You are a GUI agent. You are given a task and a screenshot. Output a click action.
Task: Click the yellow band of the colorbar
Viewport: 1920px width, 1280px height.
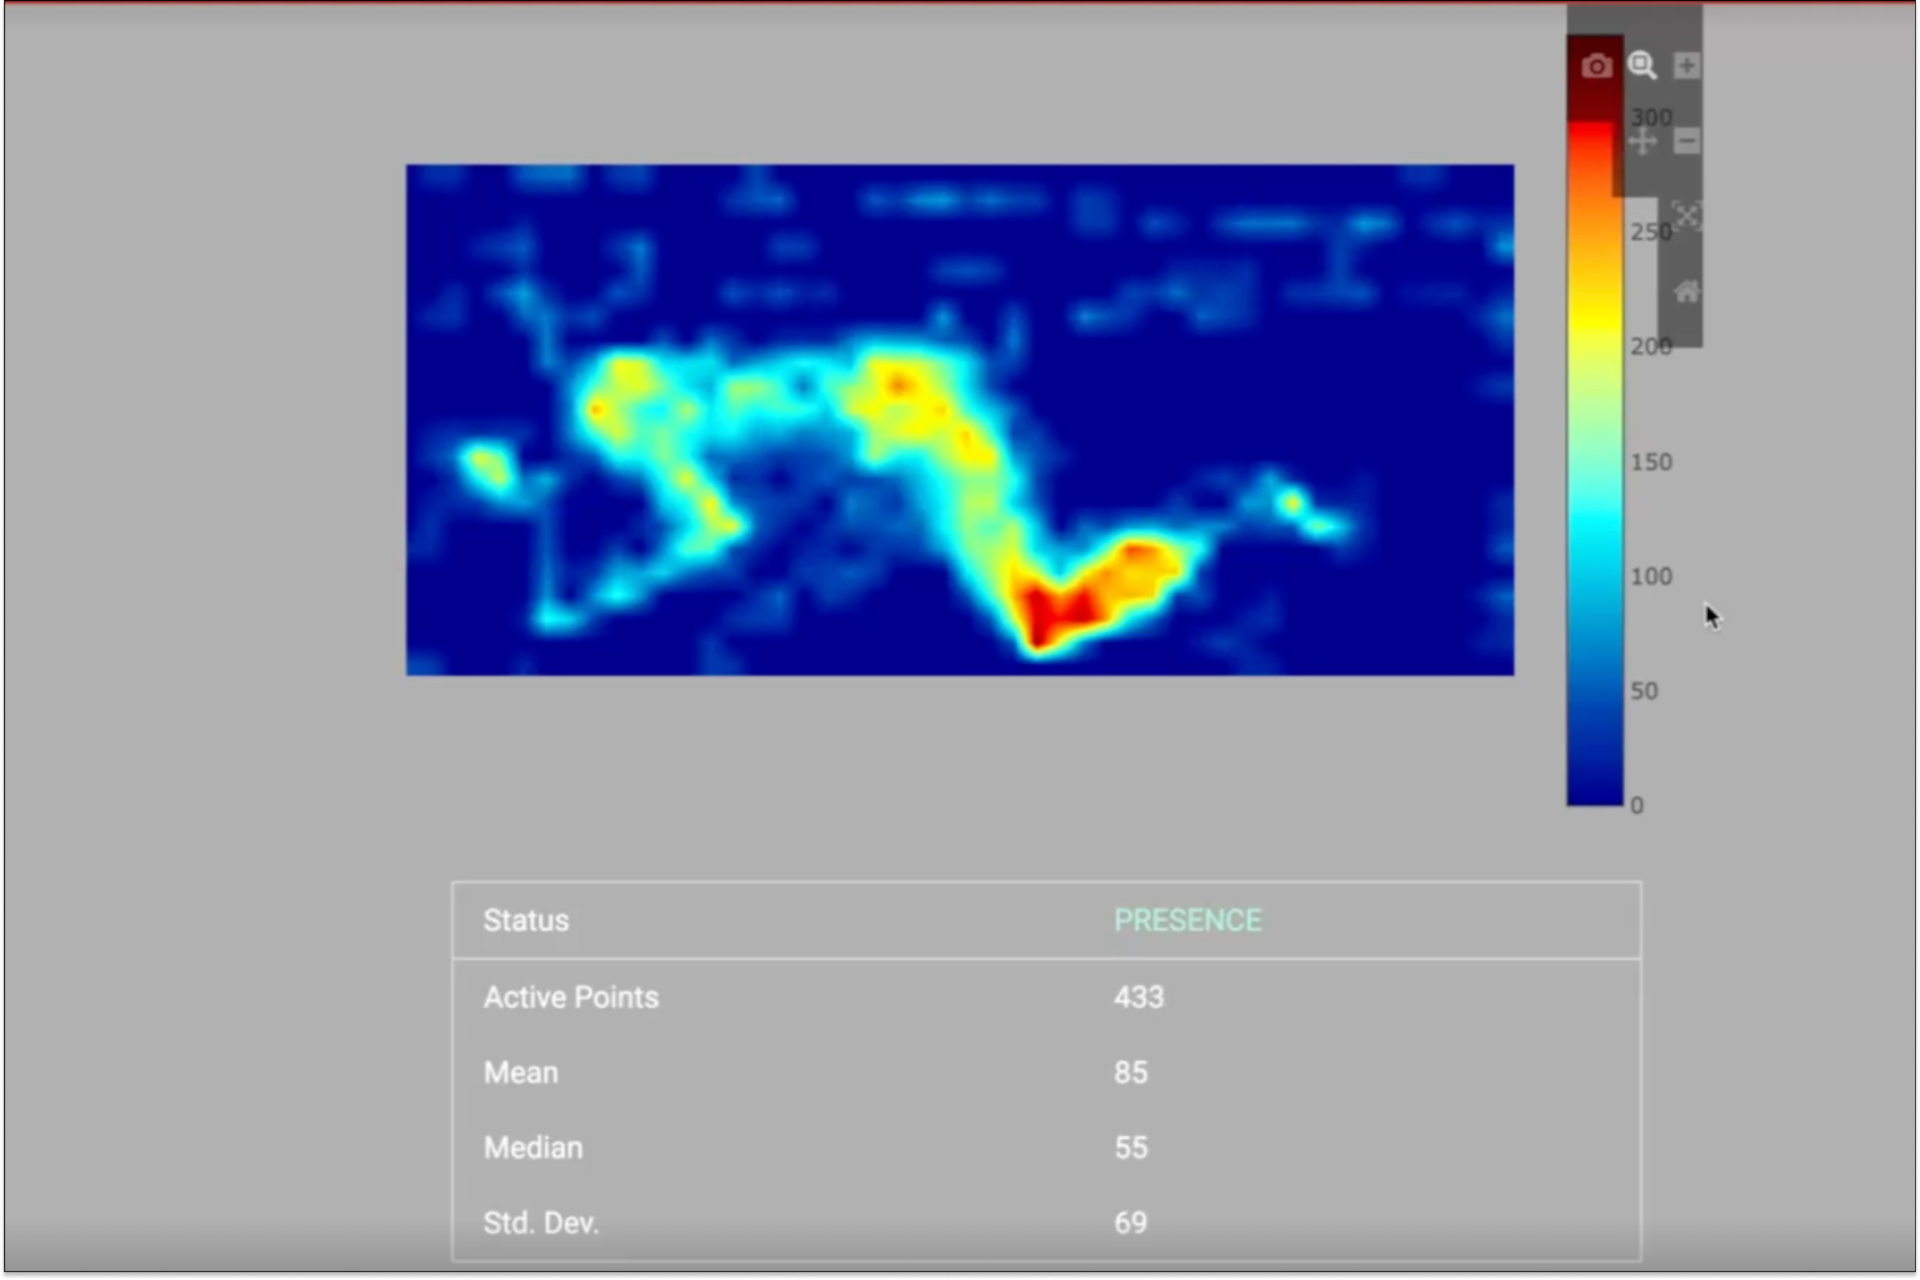pos(1594,320)
